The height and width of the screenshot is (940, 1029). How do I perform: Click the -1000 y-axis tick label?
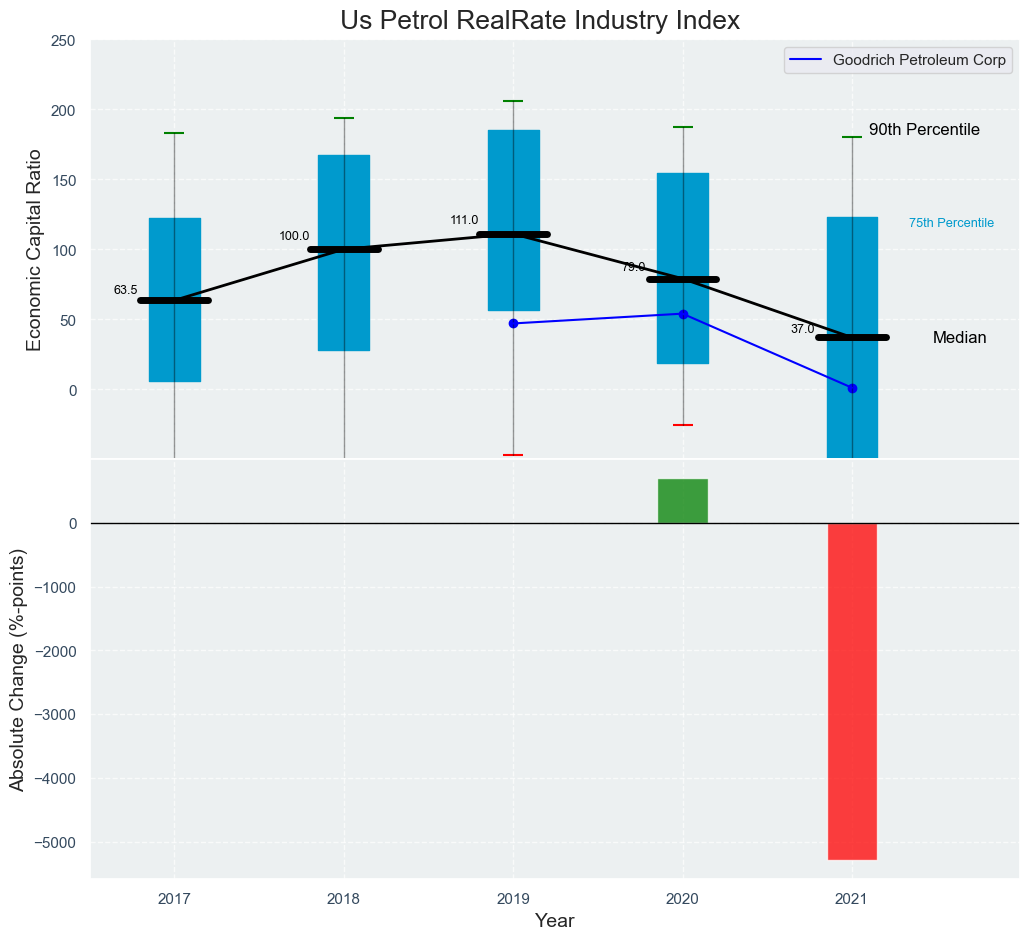(x=57, y=588)
